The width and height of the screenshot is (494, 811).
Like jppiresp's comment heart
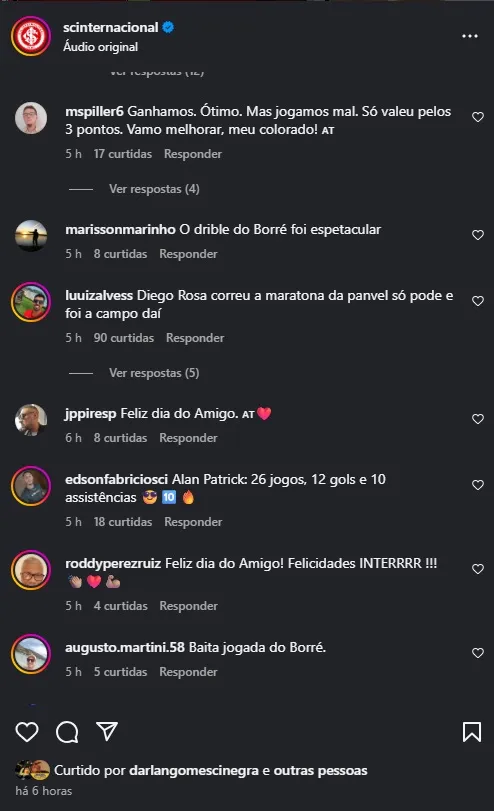[x=478, y=419]
